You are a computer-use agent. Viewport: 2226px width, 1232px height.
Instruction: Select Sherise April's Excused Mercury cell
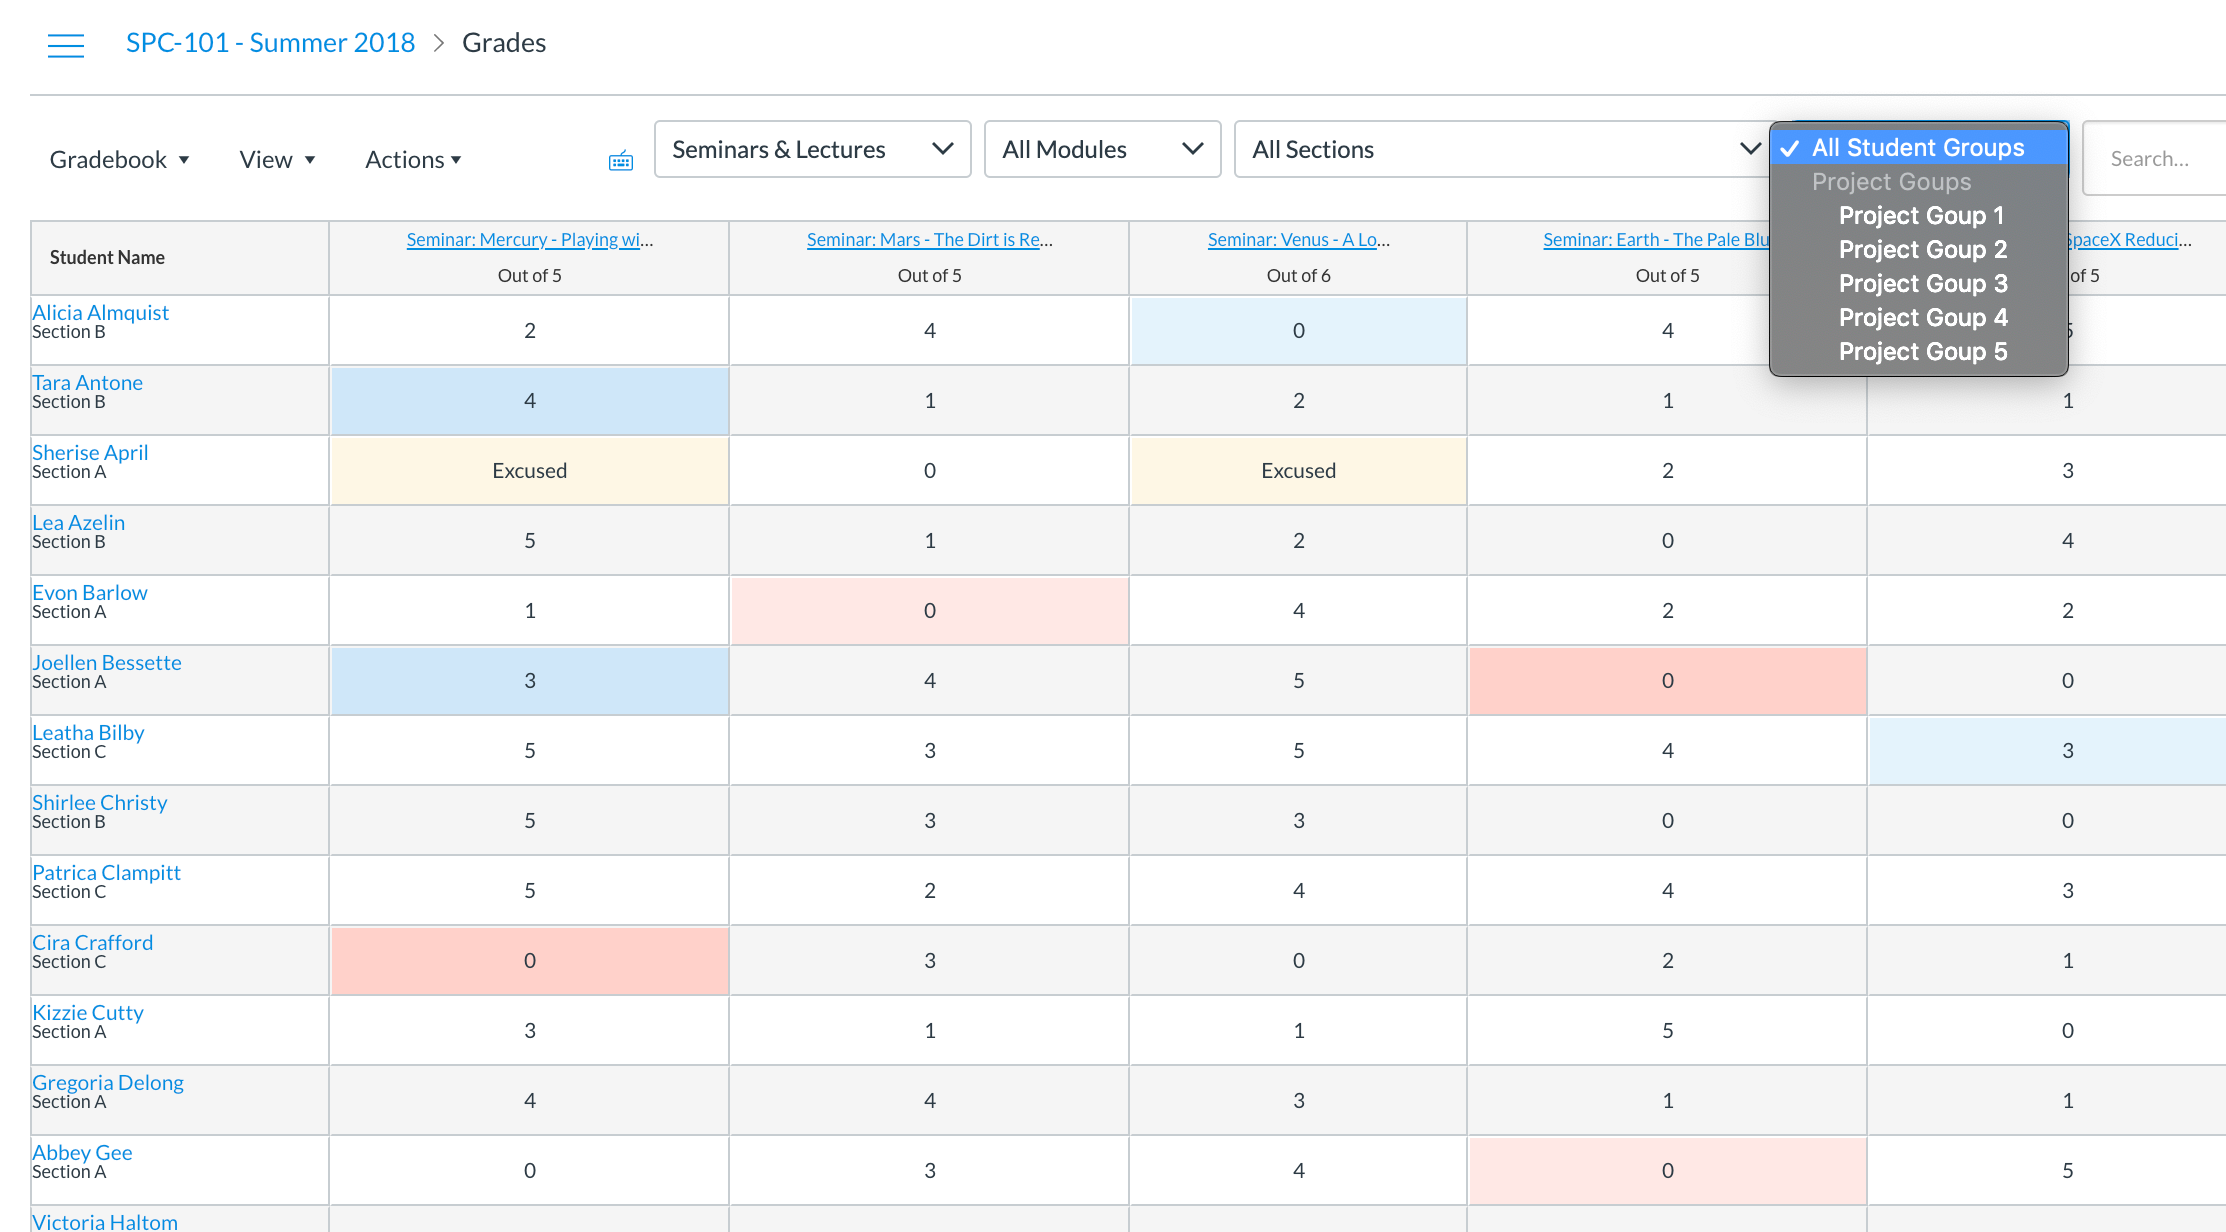529,470
